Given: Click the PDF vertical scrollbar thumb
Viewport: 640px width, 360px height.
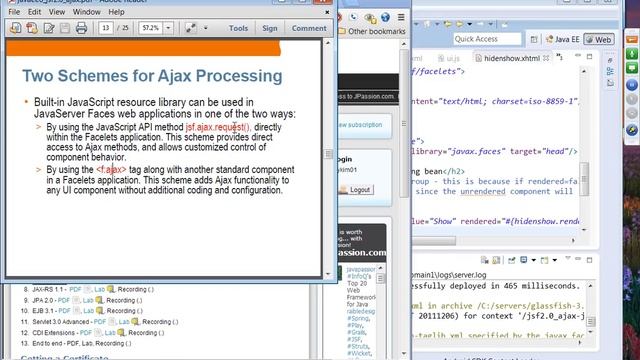Looking at the screenshot, I should point(328,153).
